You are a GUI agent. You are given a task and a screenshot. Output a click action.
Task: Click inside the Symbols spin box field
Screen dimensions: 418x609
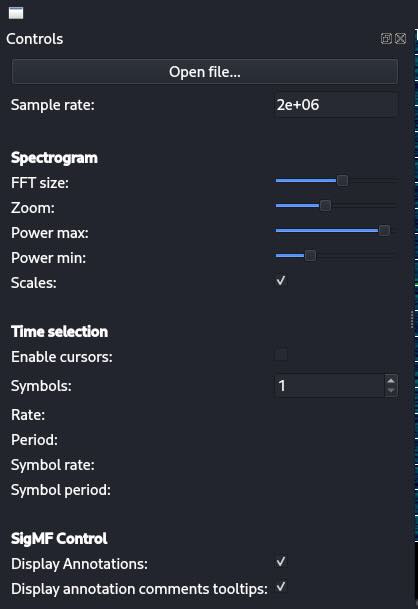329,385
